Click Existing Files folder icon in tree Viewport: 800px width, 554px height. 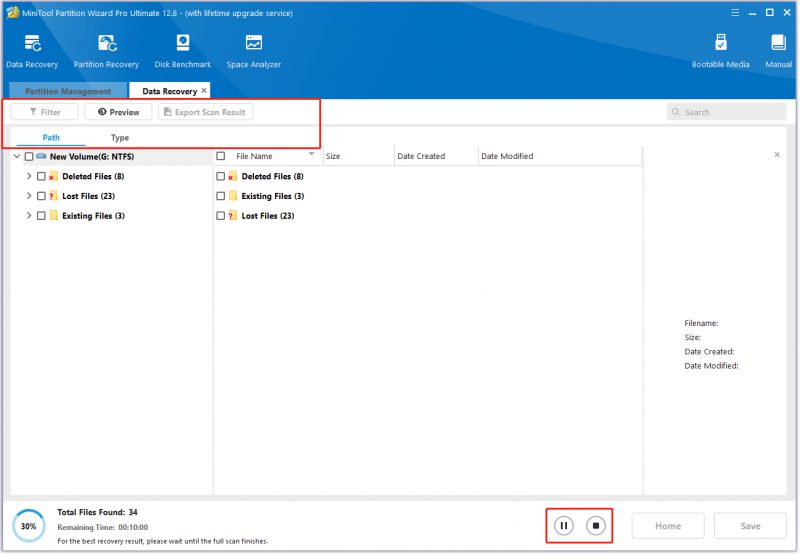coord(54,216)
